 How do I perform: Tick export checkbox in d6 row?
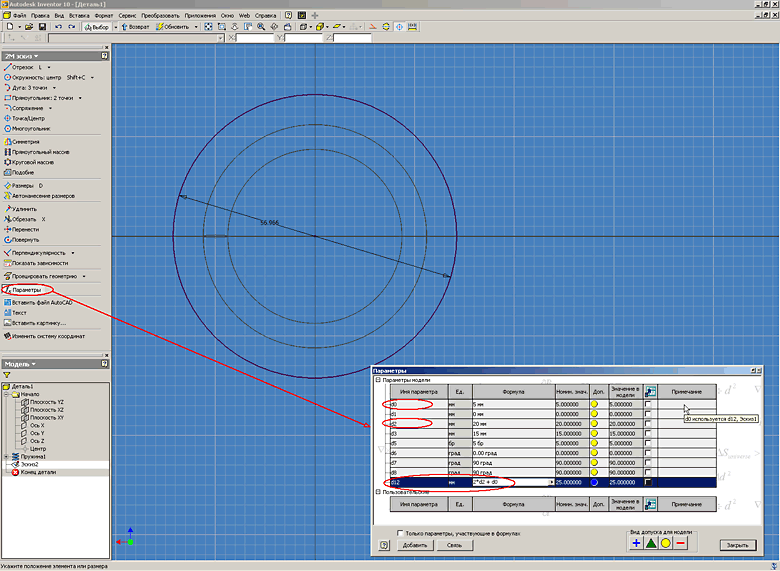click(x=648, y=453)
